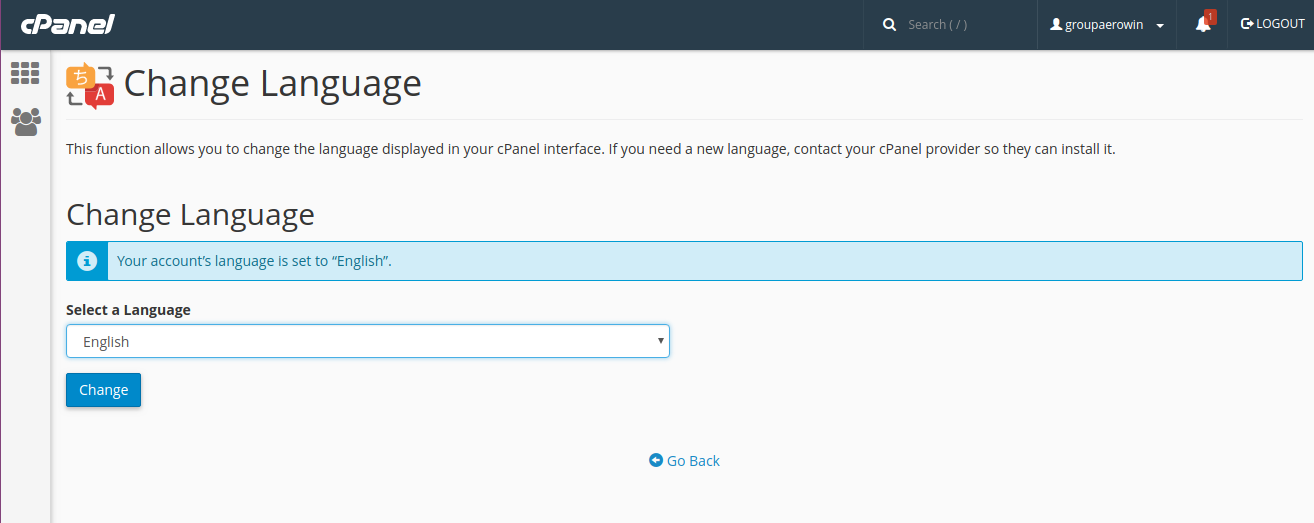Follow the Go Back link
This screenshot has width=1314, height=523.
point(693,461)
